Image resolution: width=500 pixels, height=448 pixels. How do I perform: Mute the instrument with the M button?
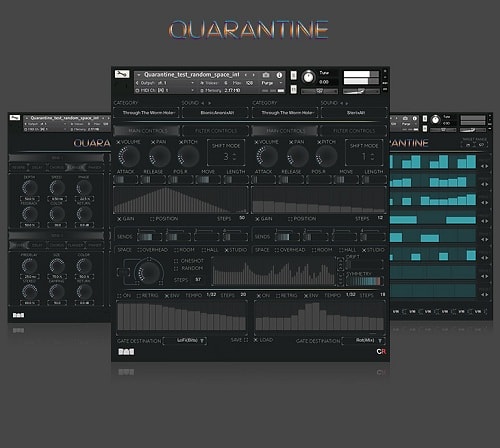click(x=293, y=89)
